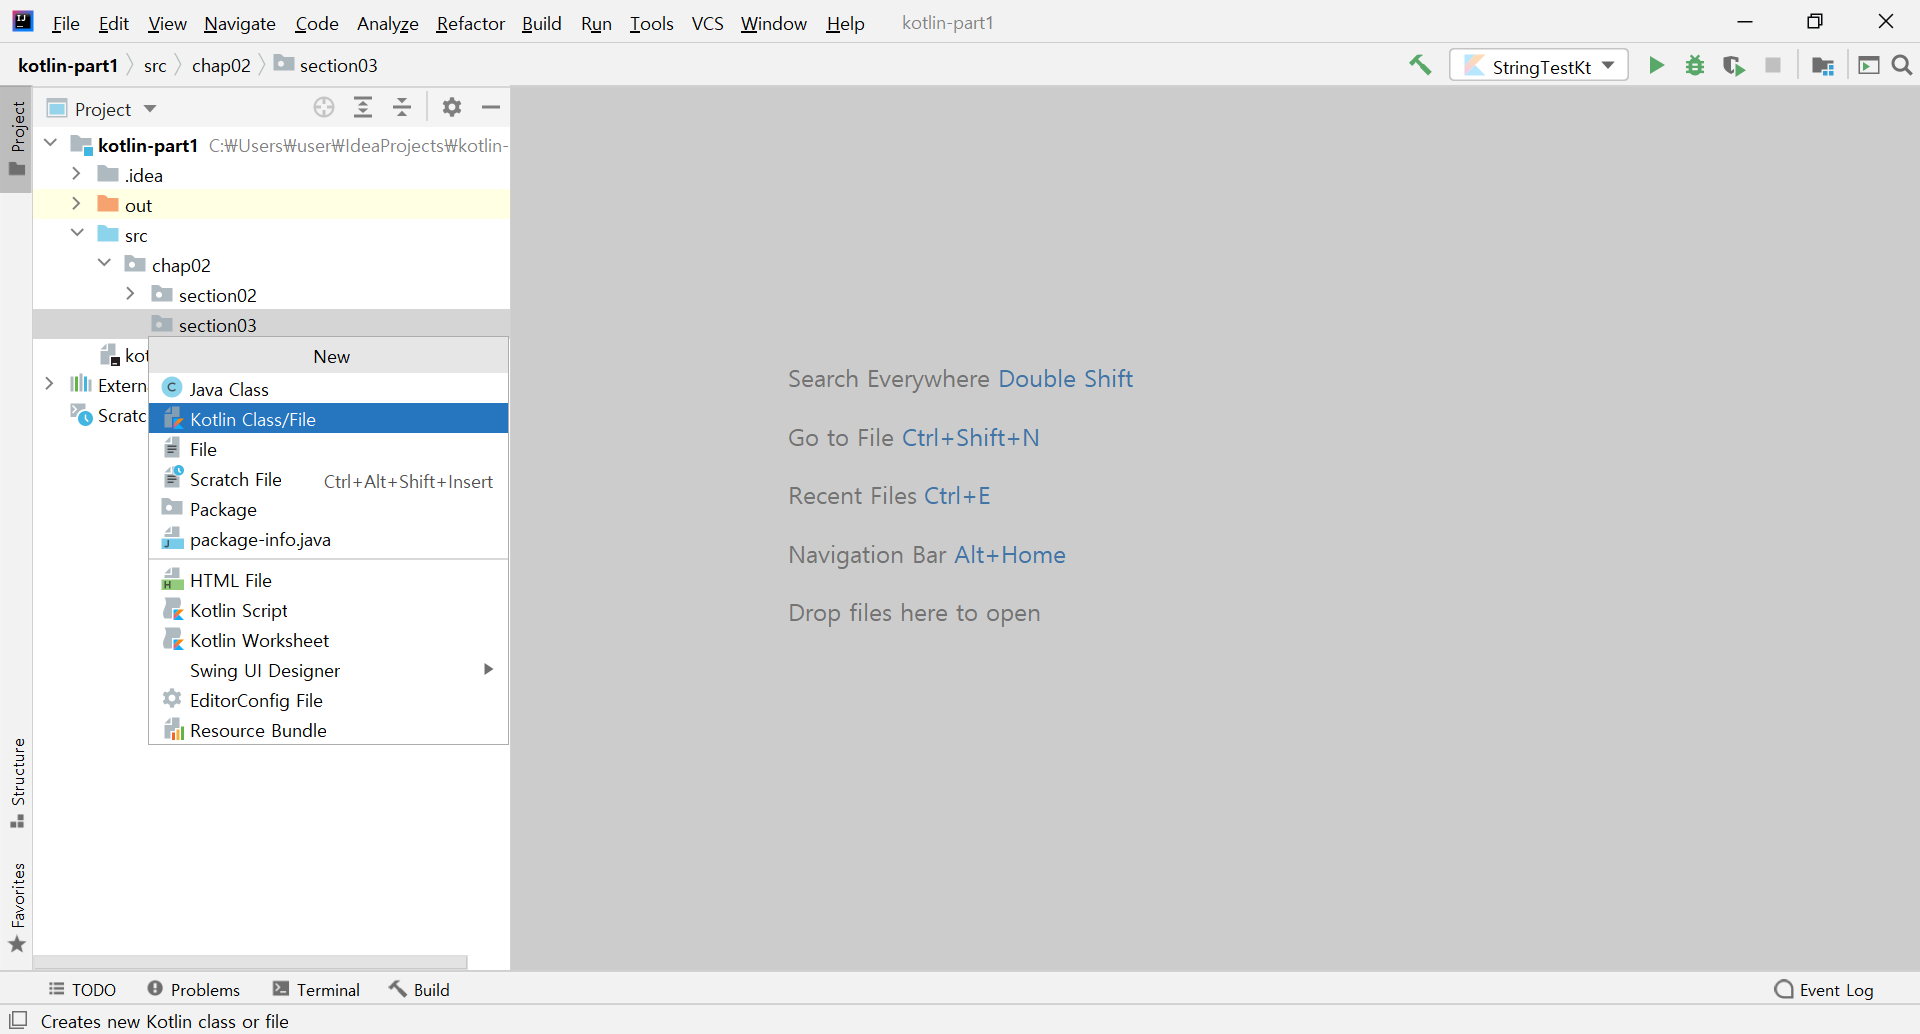Click the Collapse All icon in Project panel

click(x=402, y=108)
